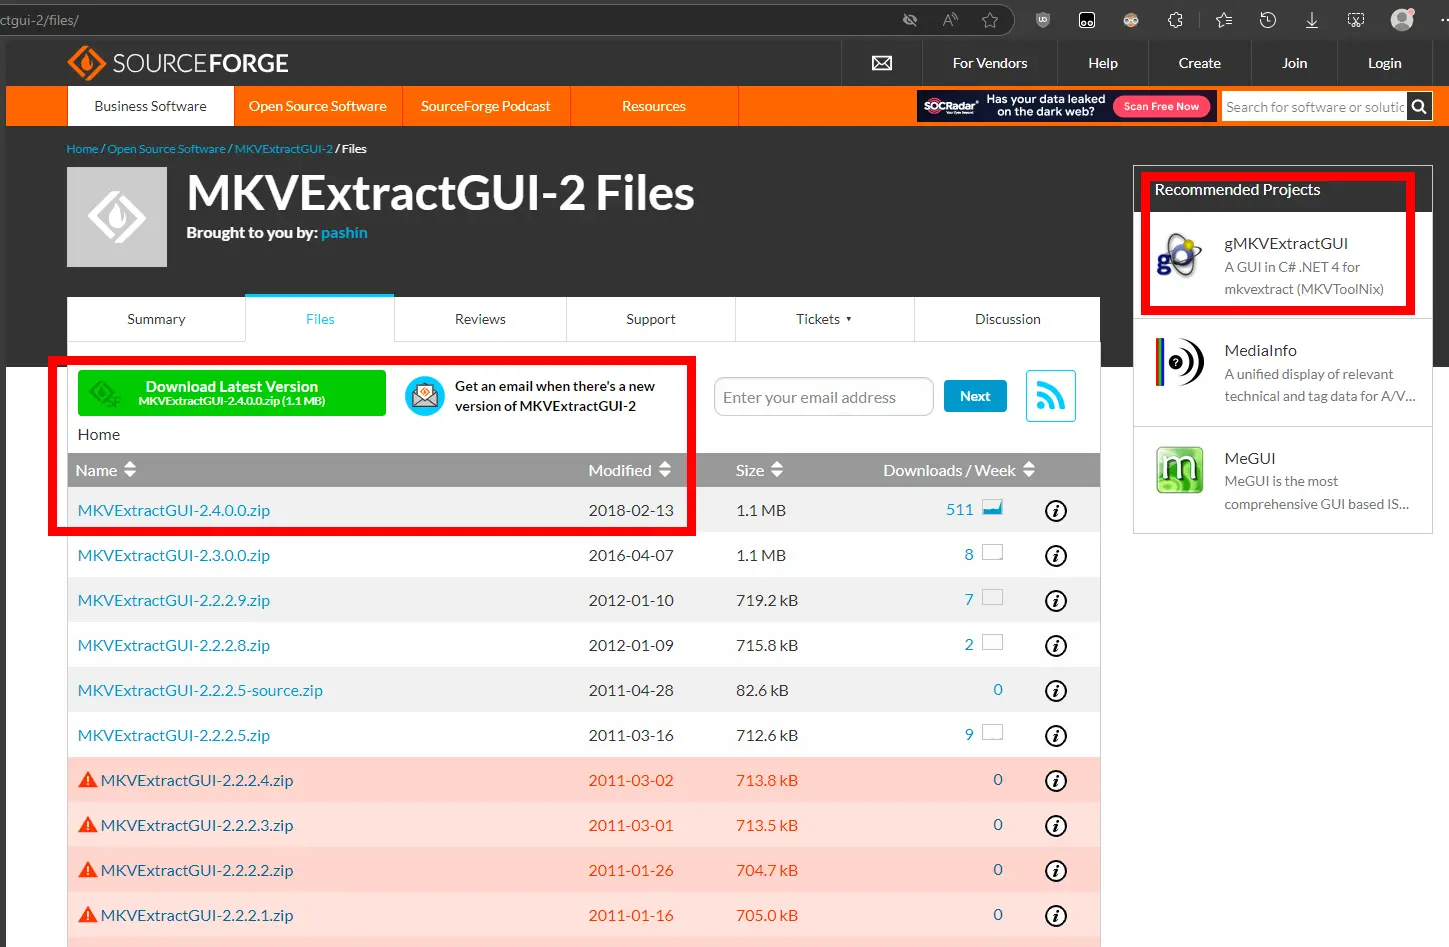Click email notification envelope icon

425,396
